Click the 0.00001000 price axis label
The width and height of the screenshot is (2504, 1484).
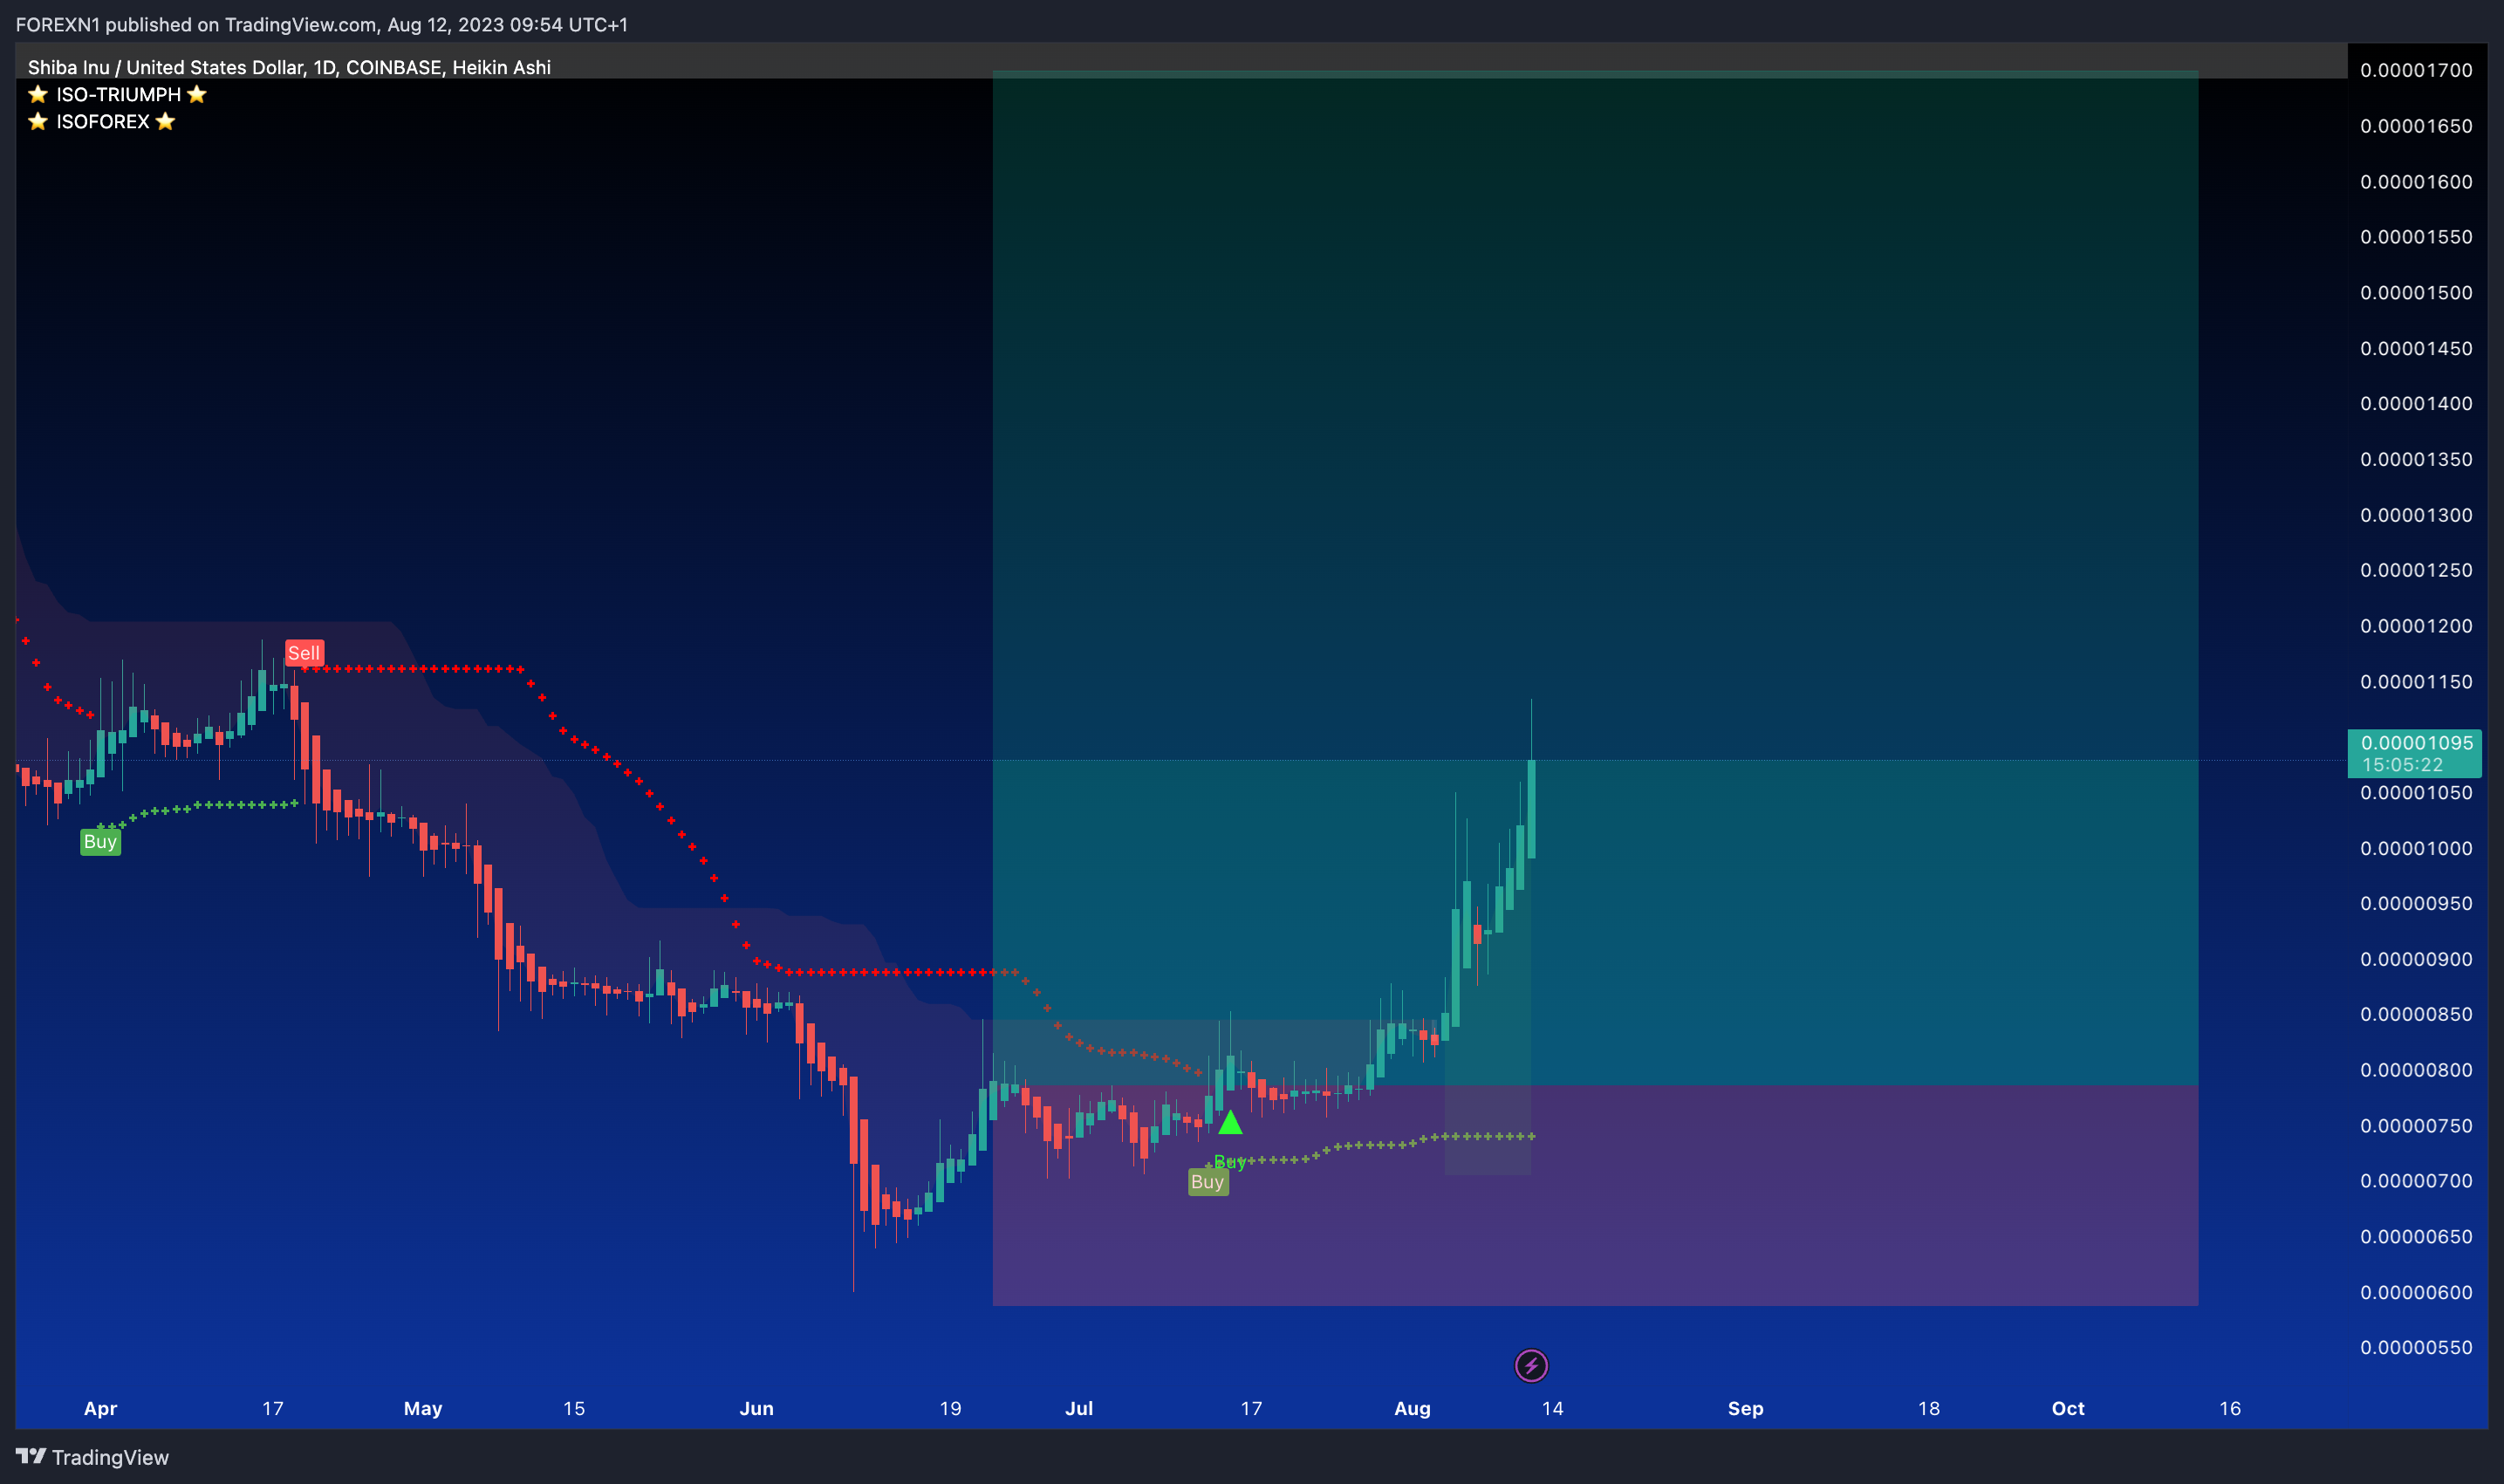click(2416, 848)
